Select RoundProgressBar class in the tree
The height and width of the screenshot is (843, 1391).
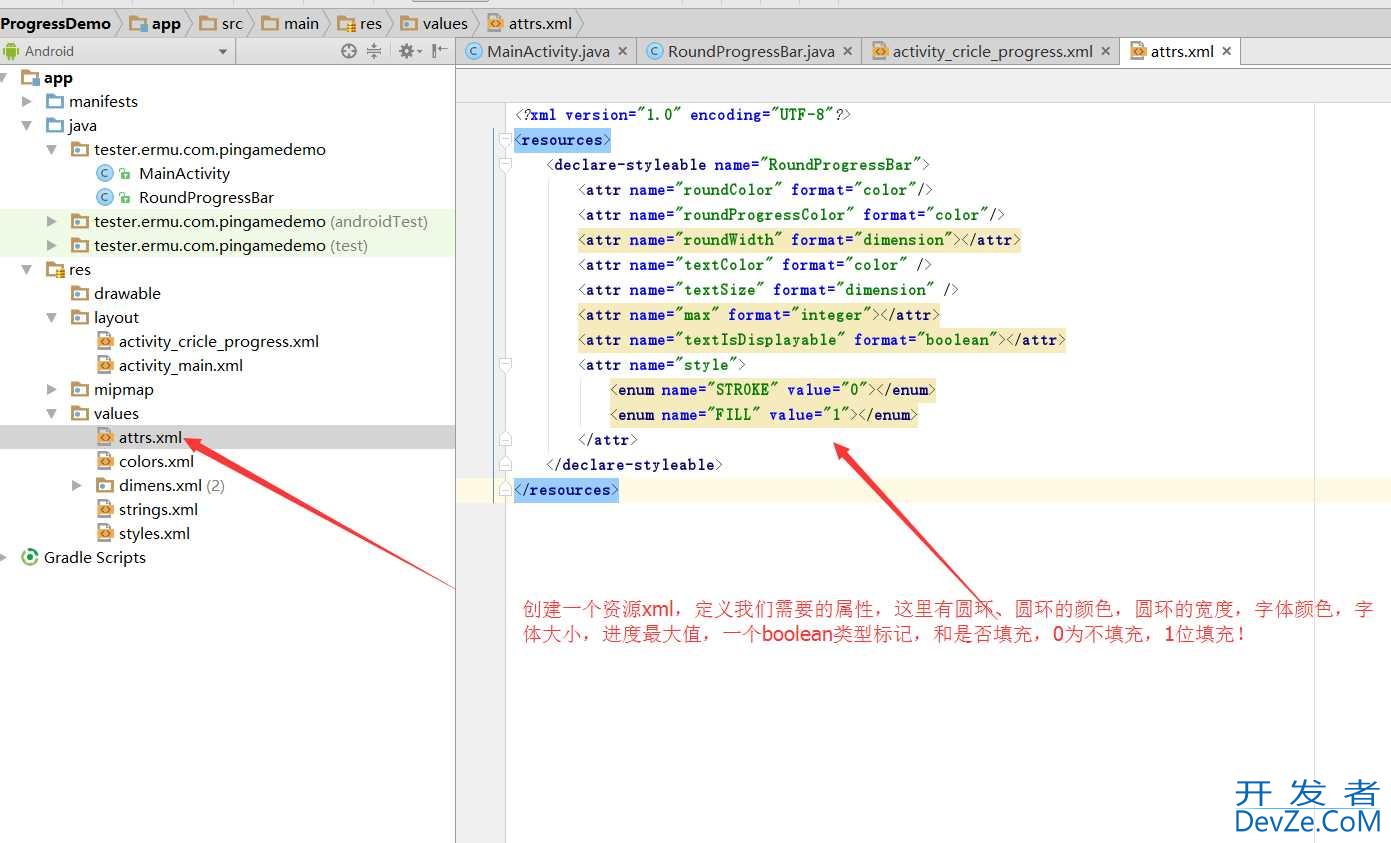point(206,197)
